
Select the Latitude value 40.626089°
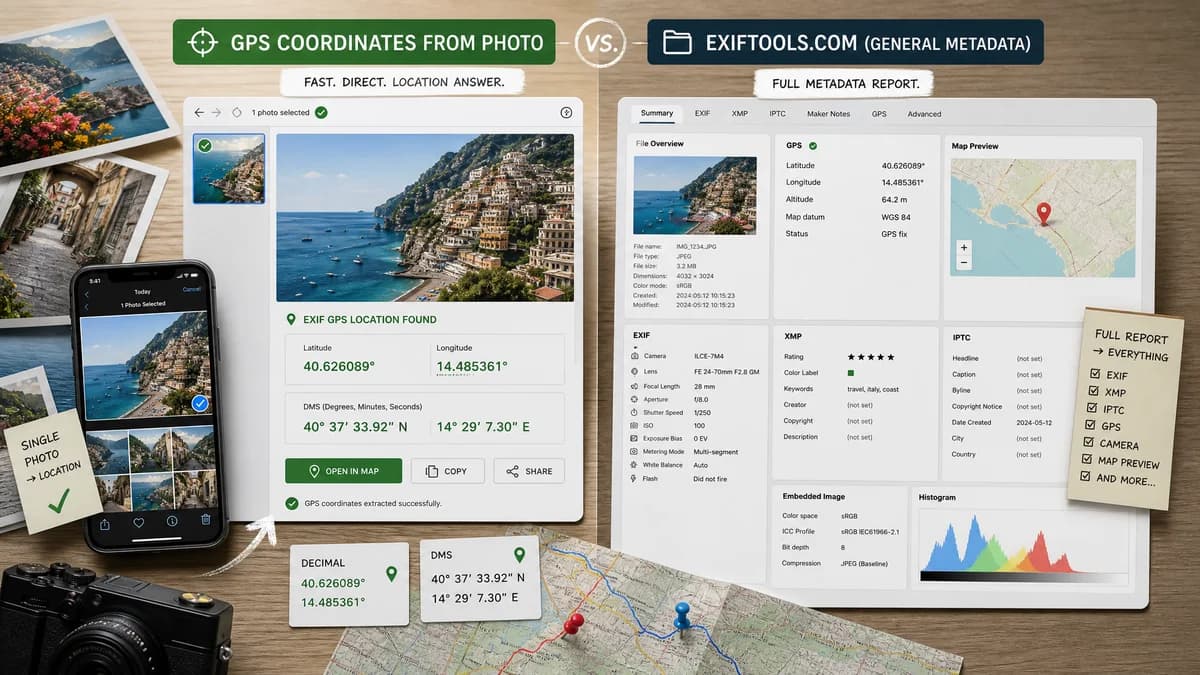339,367
